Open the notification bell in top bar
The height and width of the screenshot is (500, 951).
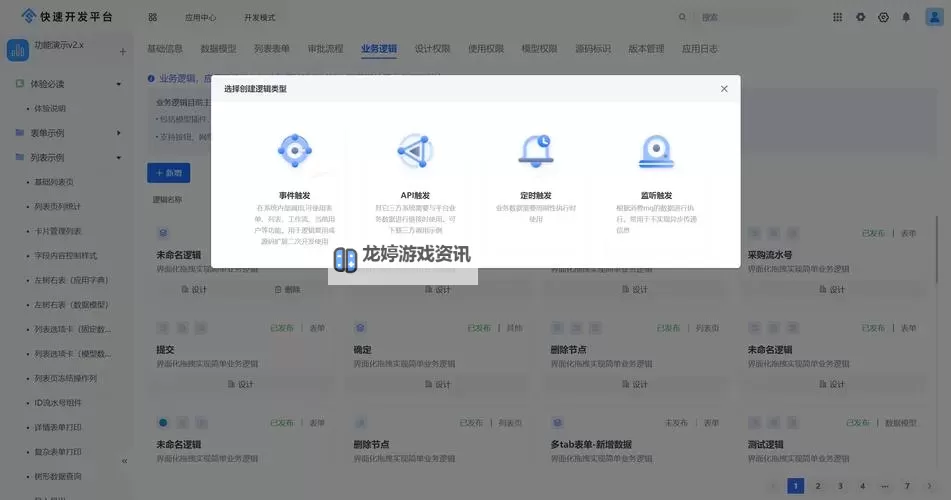[906, 17]
